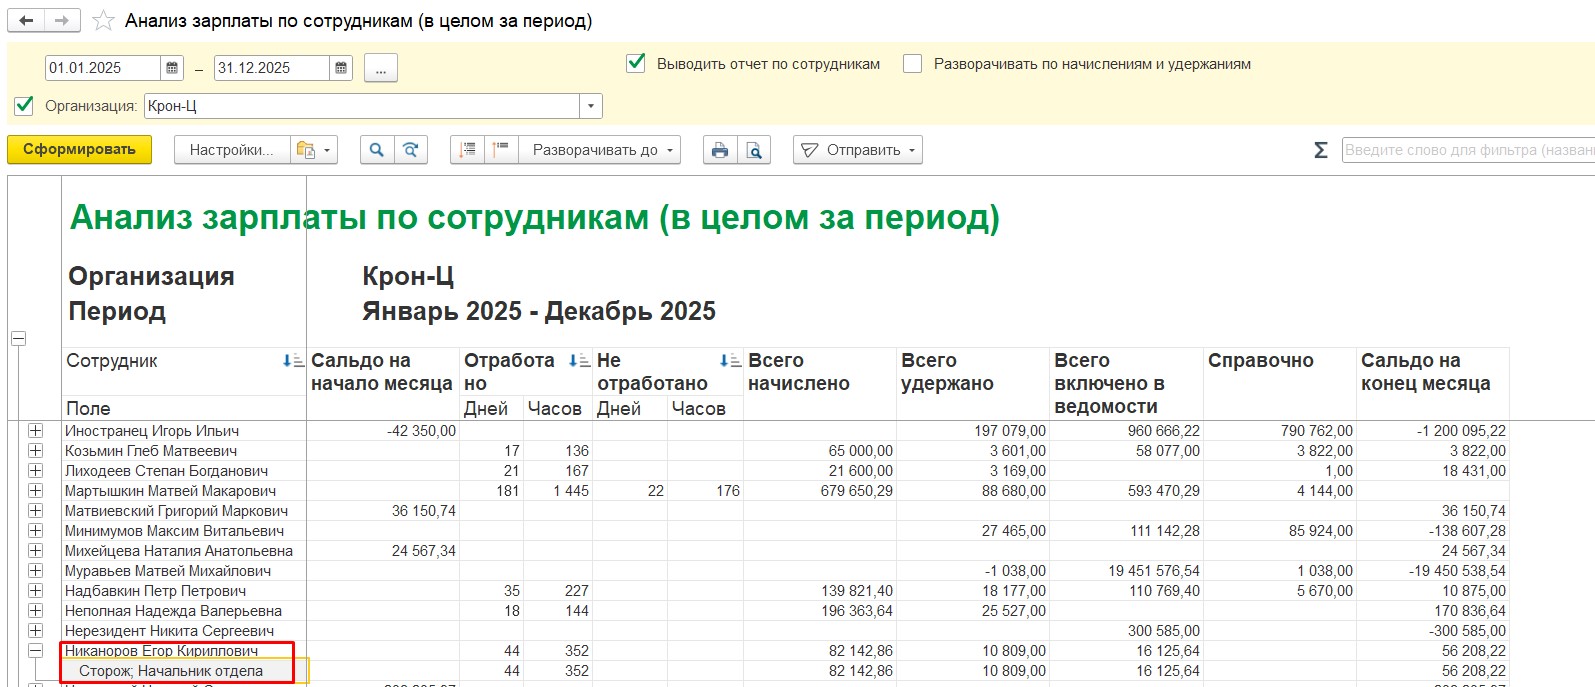Select cell 196 363,64 for Неполная Надежда
The image size is (1595, 687).
pyautogui.click(x=820, y=611)
